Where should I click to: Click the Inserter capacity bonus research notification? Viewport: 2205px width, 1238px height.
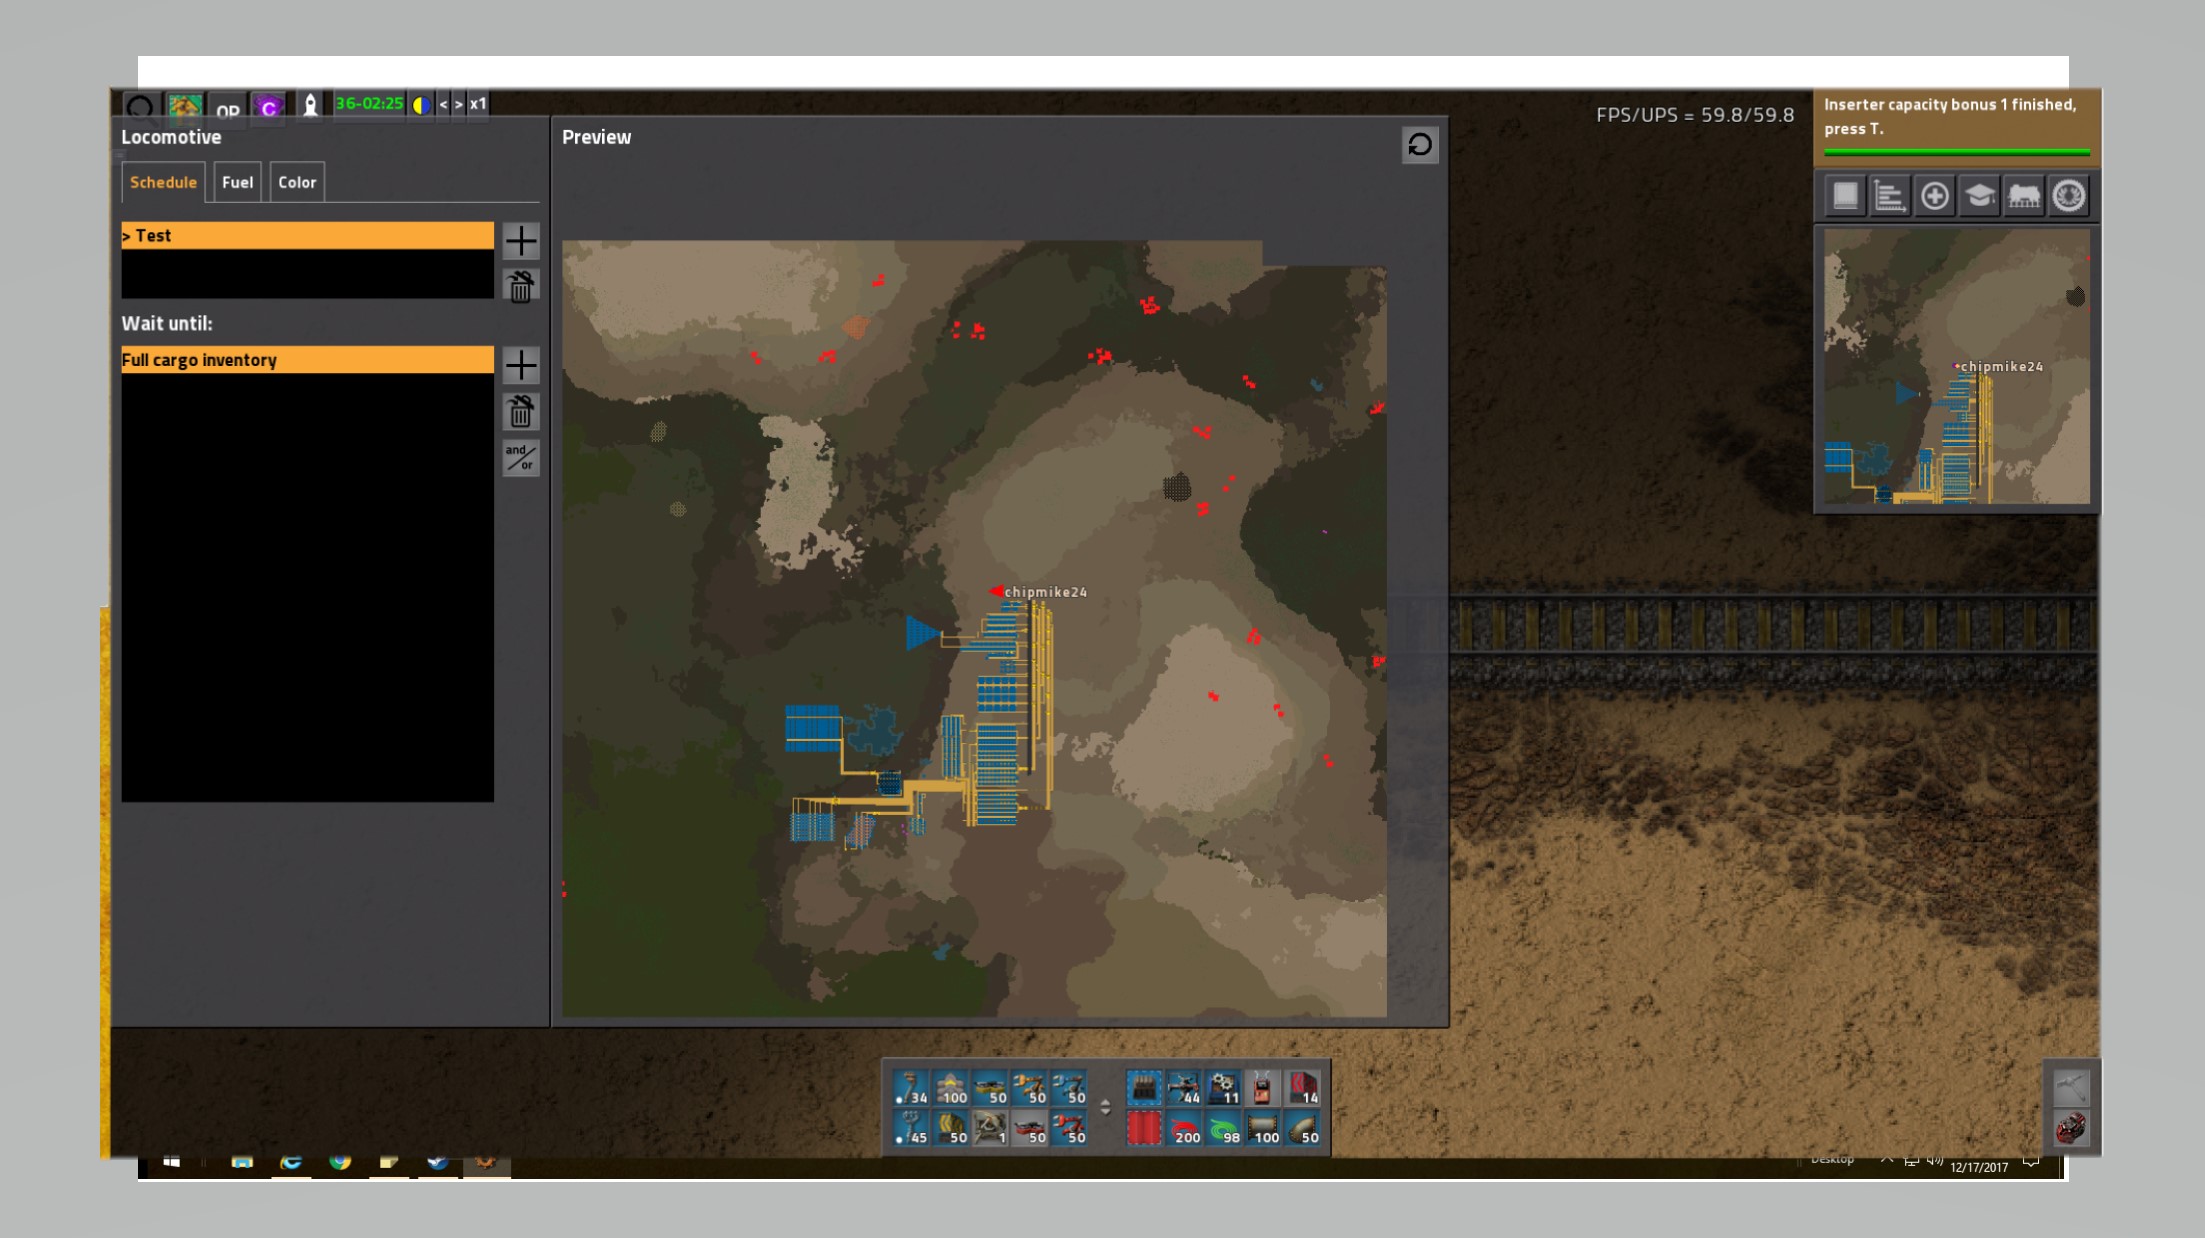1957,127
